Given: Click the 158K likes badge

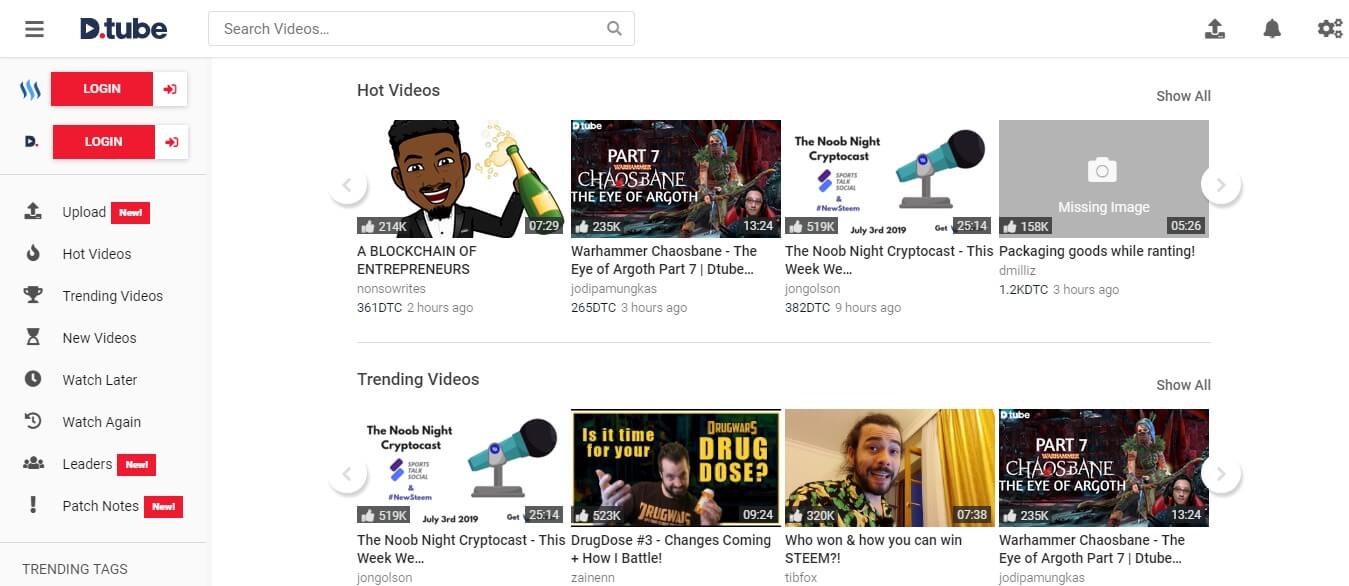Looking at the screenshot, I should [x=1026, y=226].
